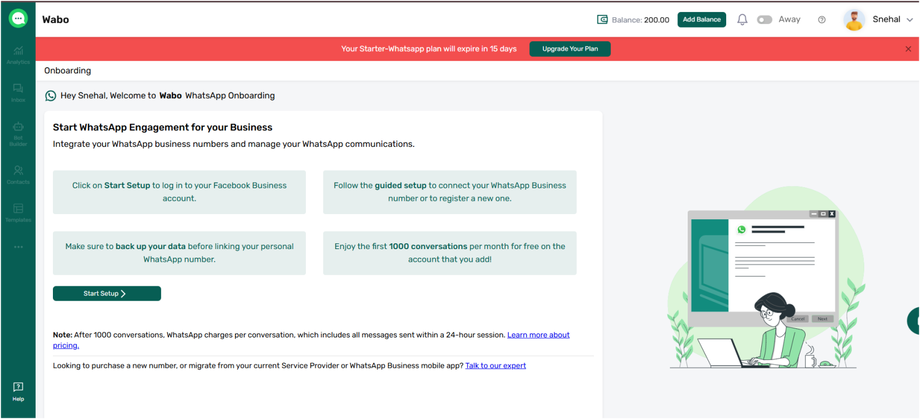The width and height of the screenshot is (920, 419).
Task: Open Contacts from the sidebar
Action: 18,174
